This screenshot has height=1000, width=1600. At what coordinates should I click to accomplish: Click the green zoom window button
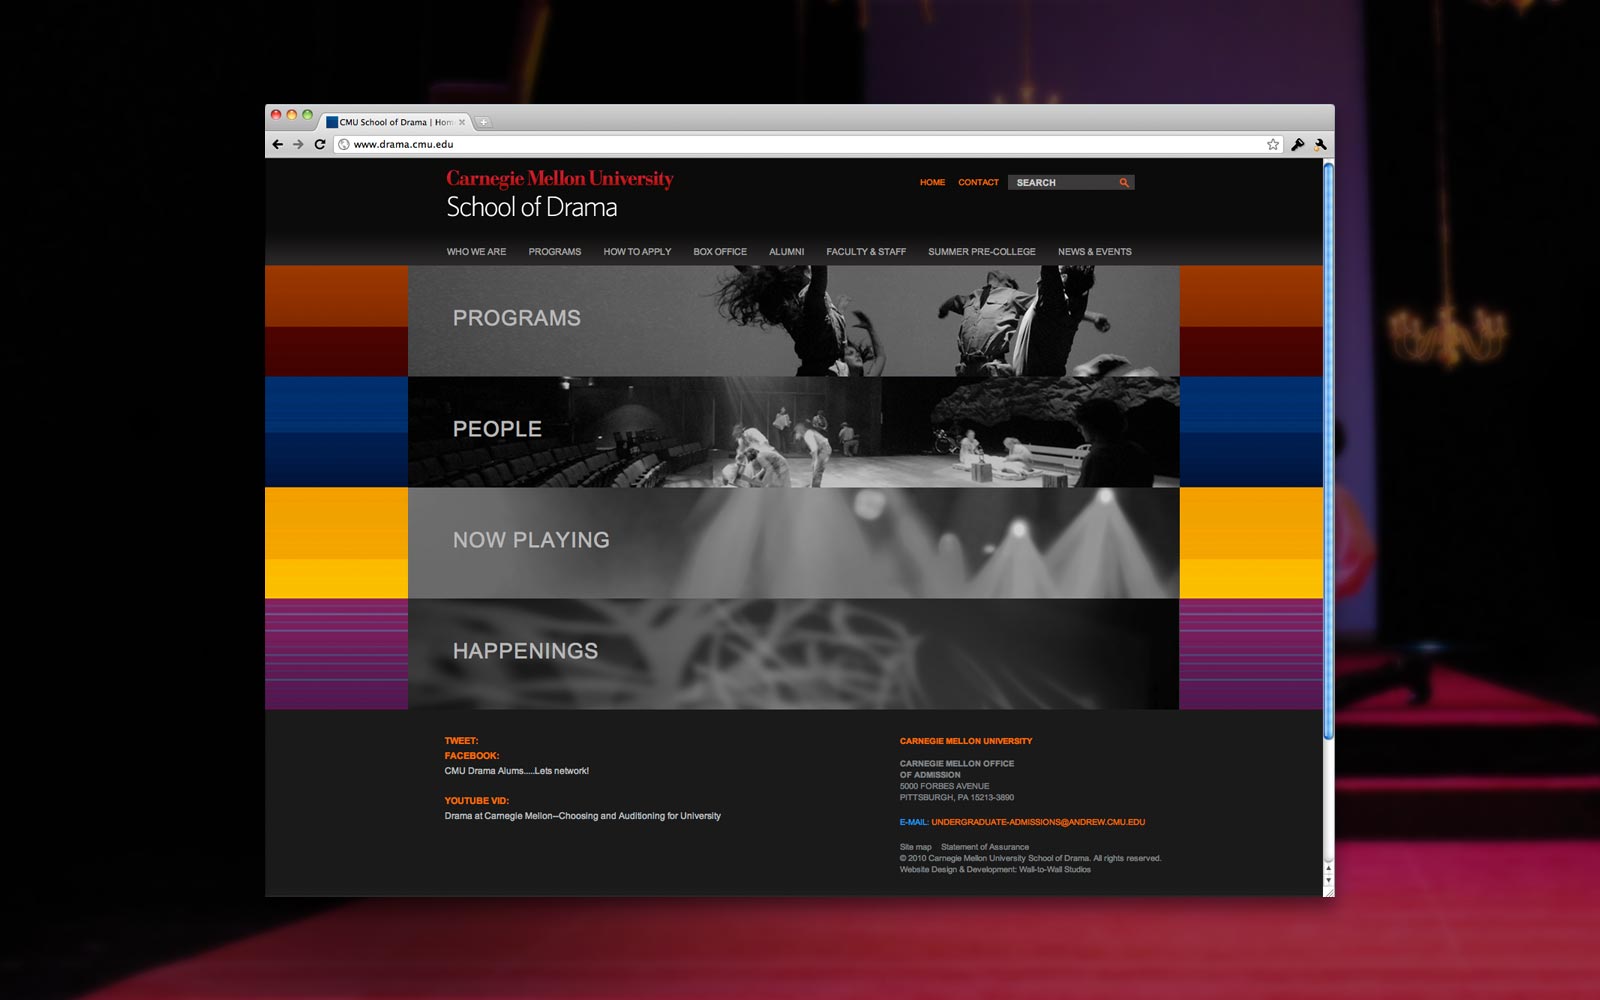click(x=308, y=115)
